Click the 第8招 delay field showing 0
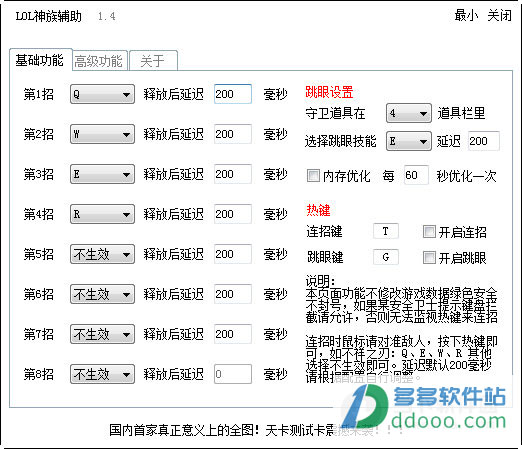 click(233, 374)
